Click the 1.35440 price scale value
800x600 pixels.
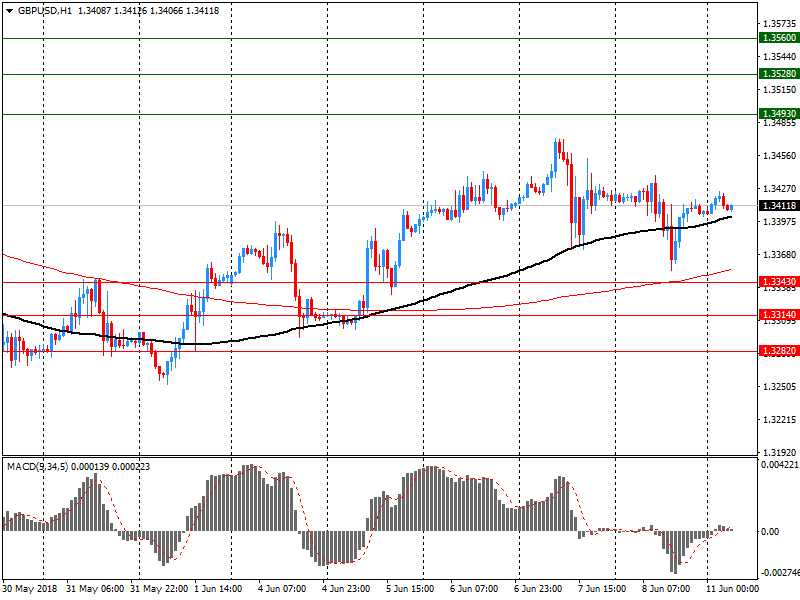pos(779,57)
